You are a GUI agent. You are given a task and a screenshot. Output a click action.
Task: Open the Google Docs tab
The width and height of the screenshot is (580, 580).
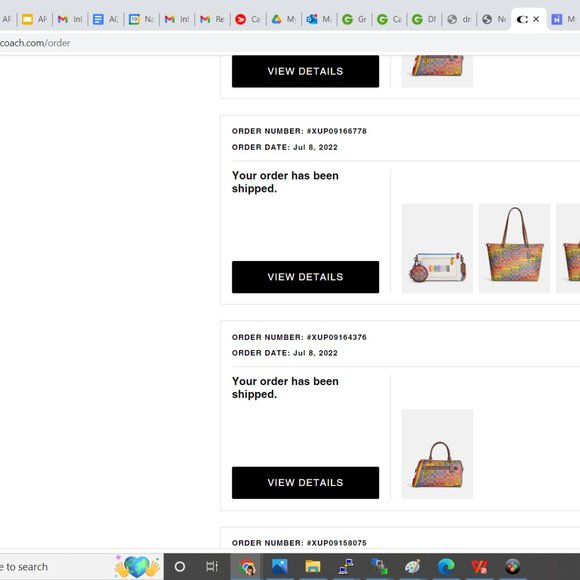point(105,19)
